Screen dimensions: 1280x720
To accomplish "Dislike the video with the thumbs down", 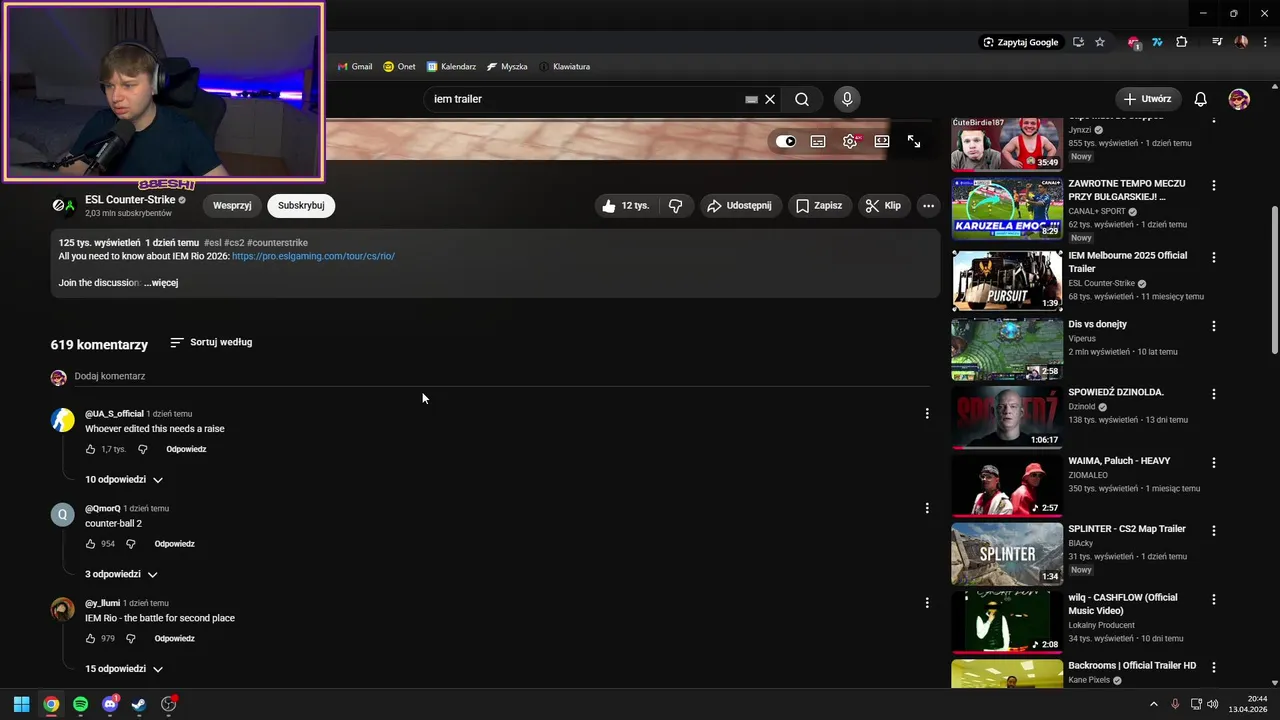I will (x=676, y=206).
